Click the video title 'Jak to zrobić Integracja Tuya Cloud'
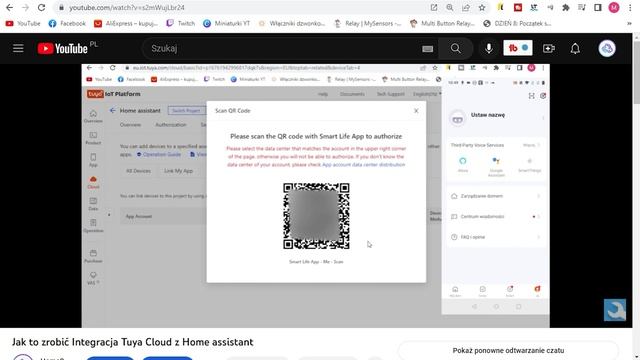640x360 pixels. pyautogui.click(x=133, y=342)
